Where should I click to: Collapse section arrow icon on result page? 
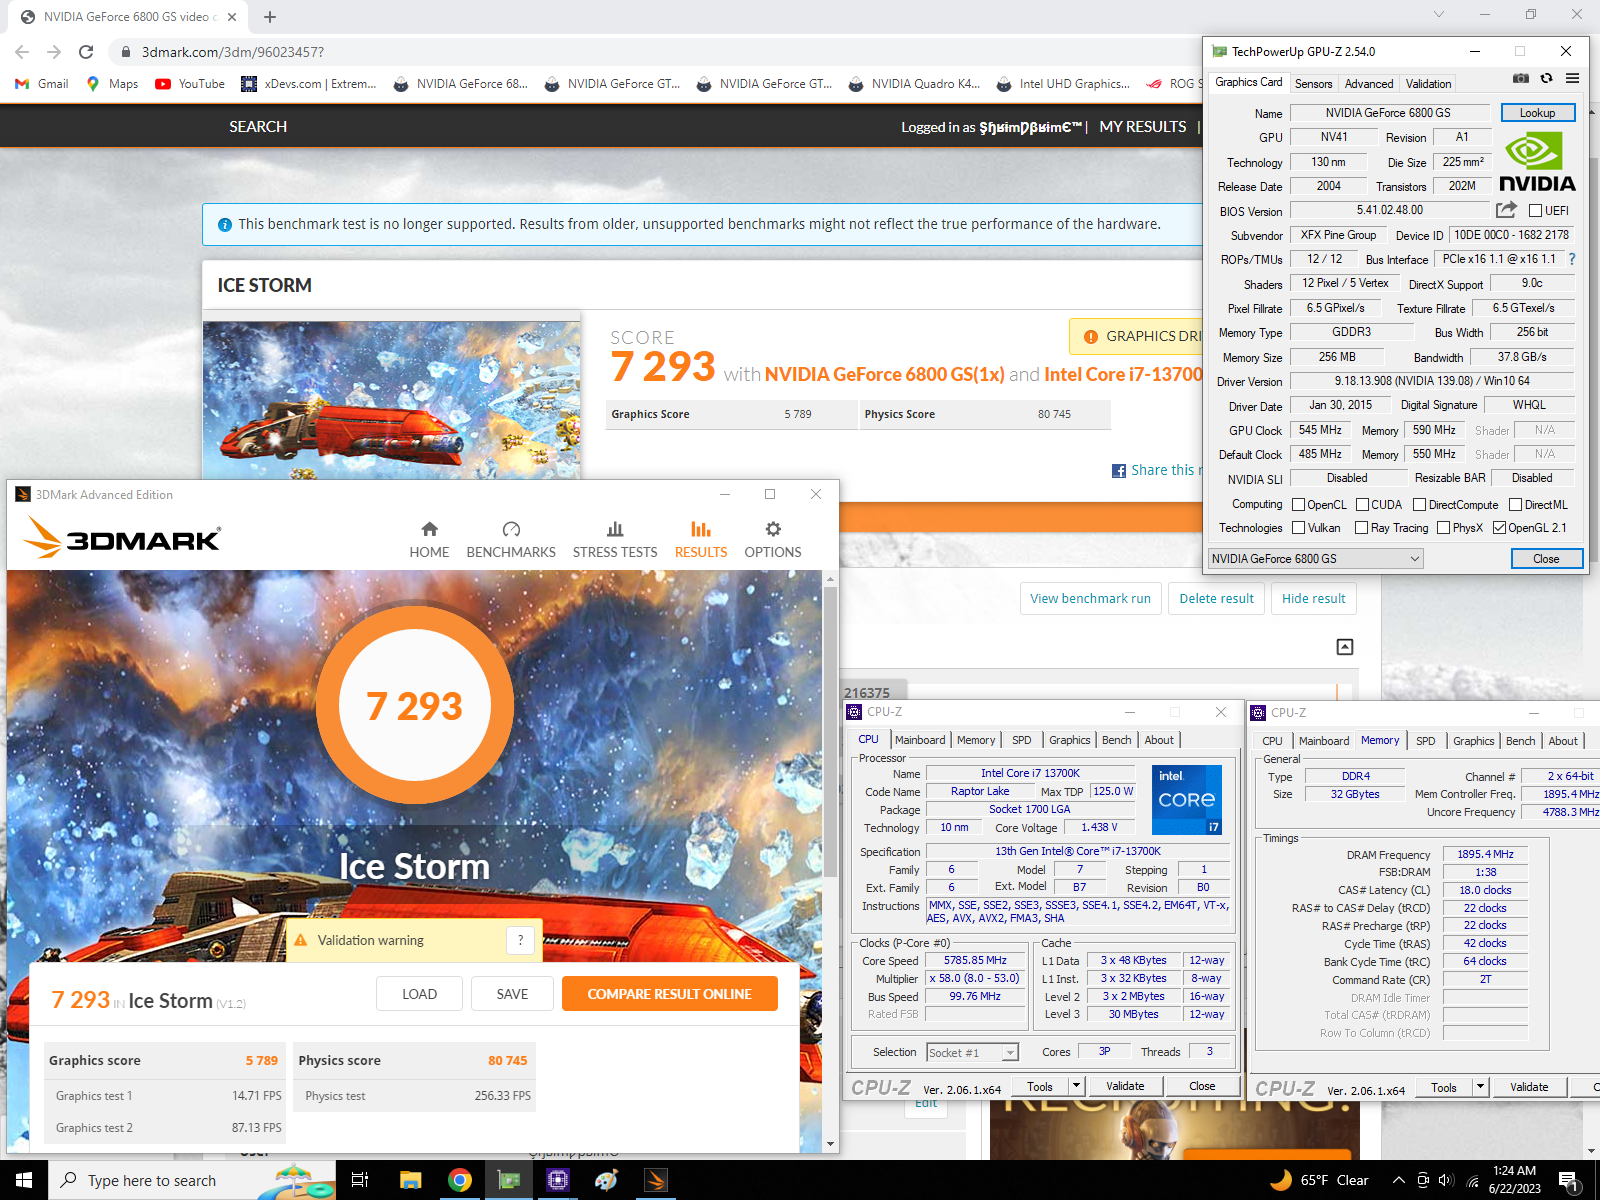[x=1345, y=647]
